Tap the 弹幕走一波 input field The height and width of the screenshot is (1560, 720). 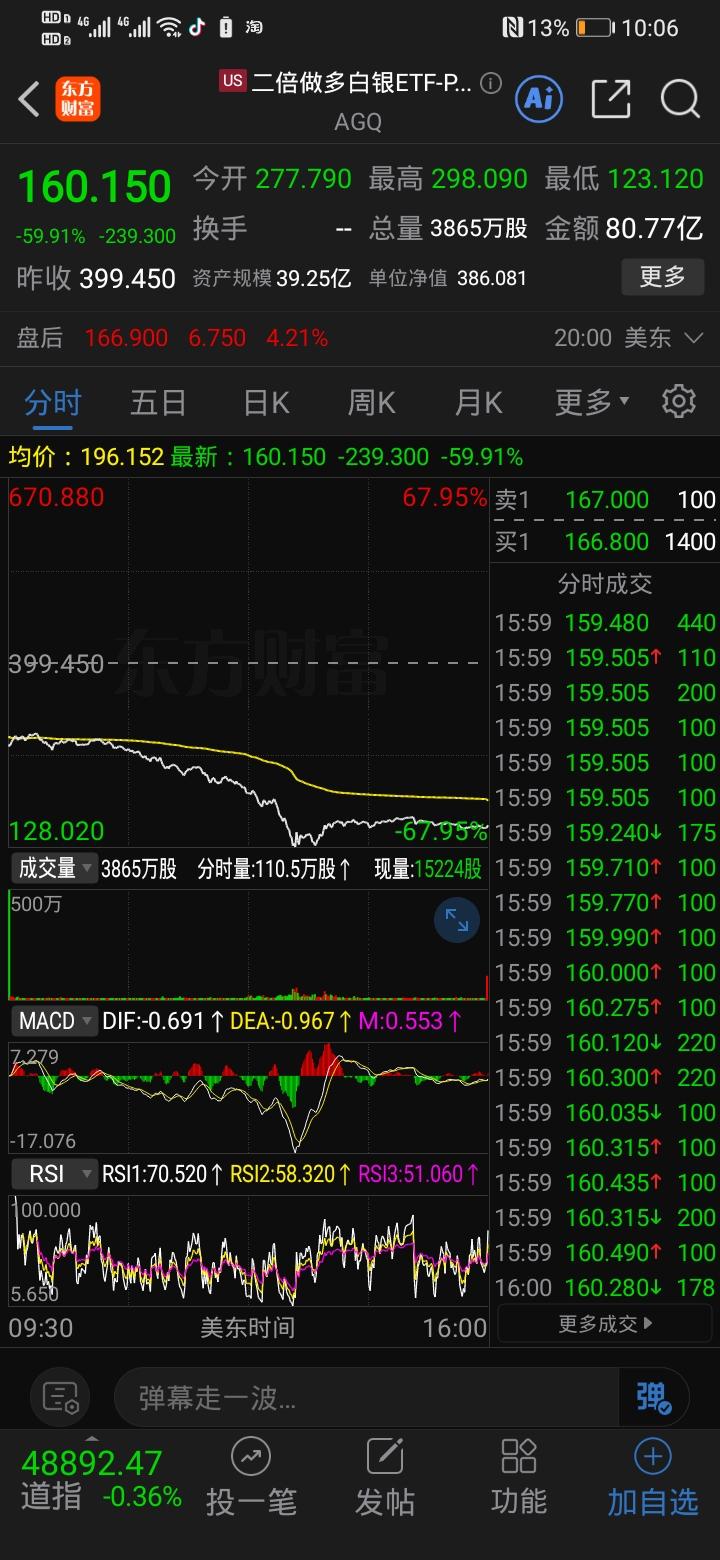coord(366,1396)
